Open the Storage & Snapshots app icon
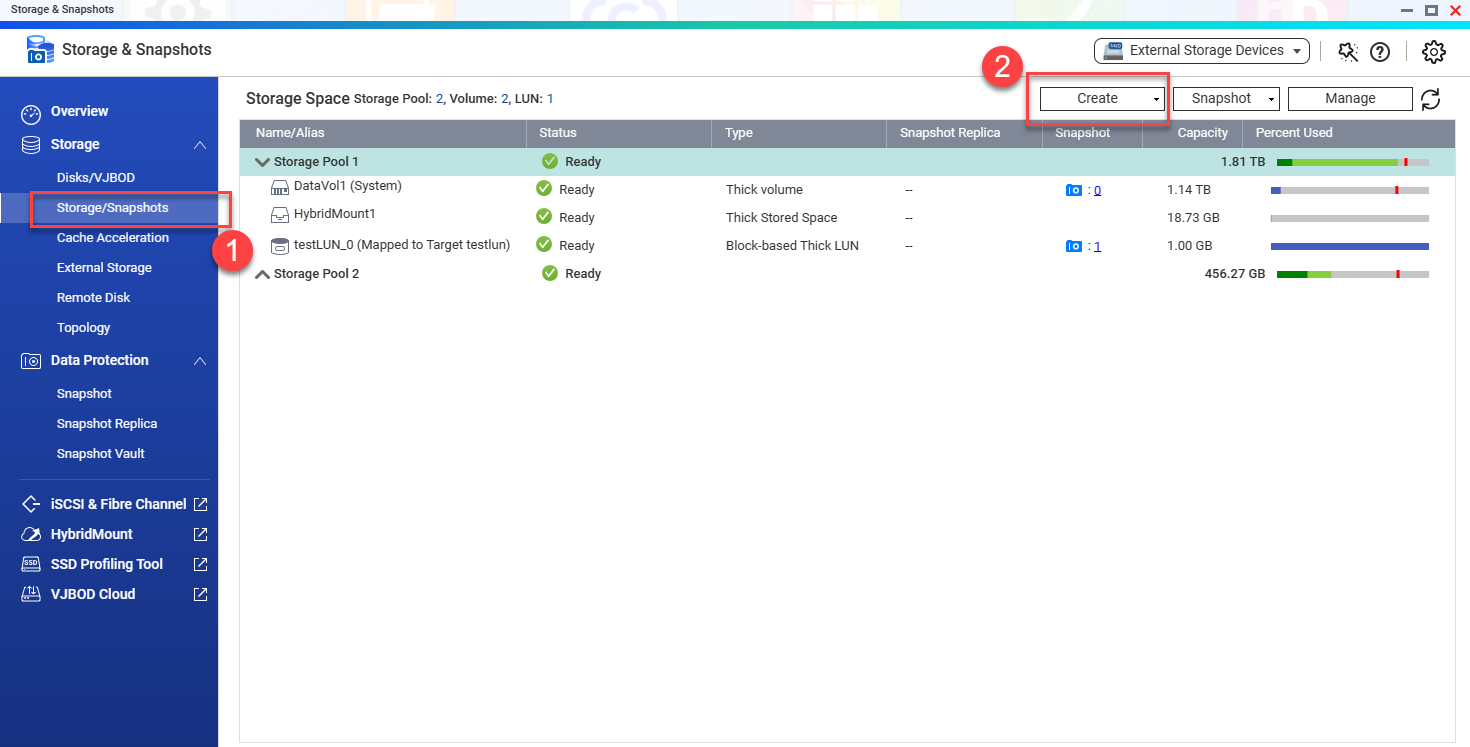Image resolution: width=1470 pixels, height=747 pixels. click(39, 49)
